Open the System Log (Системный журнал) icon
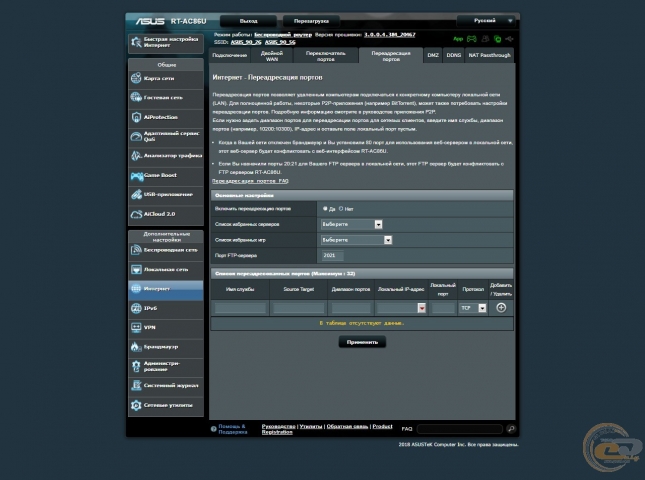Screen dimensions: 645x480 136,385
